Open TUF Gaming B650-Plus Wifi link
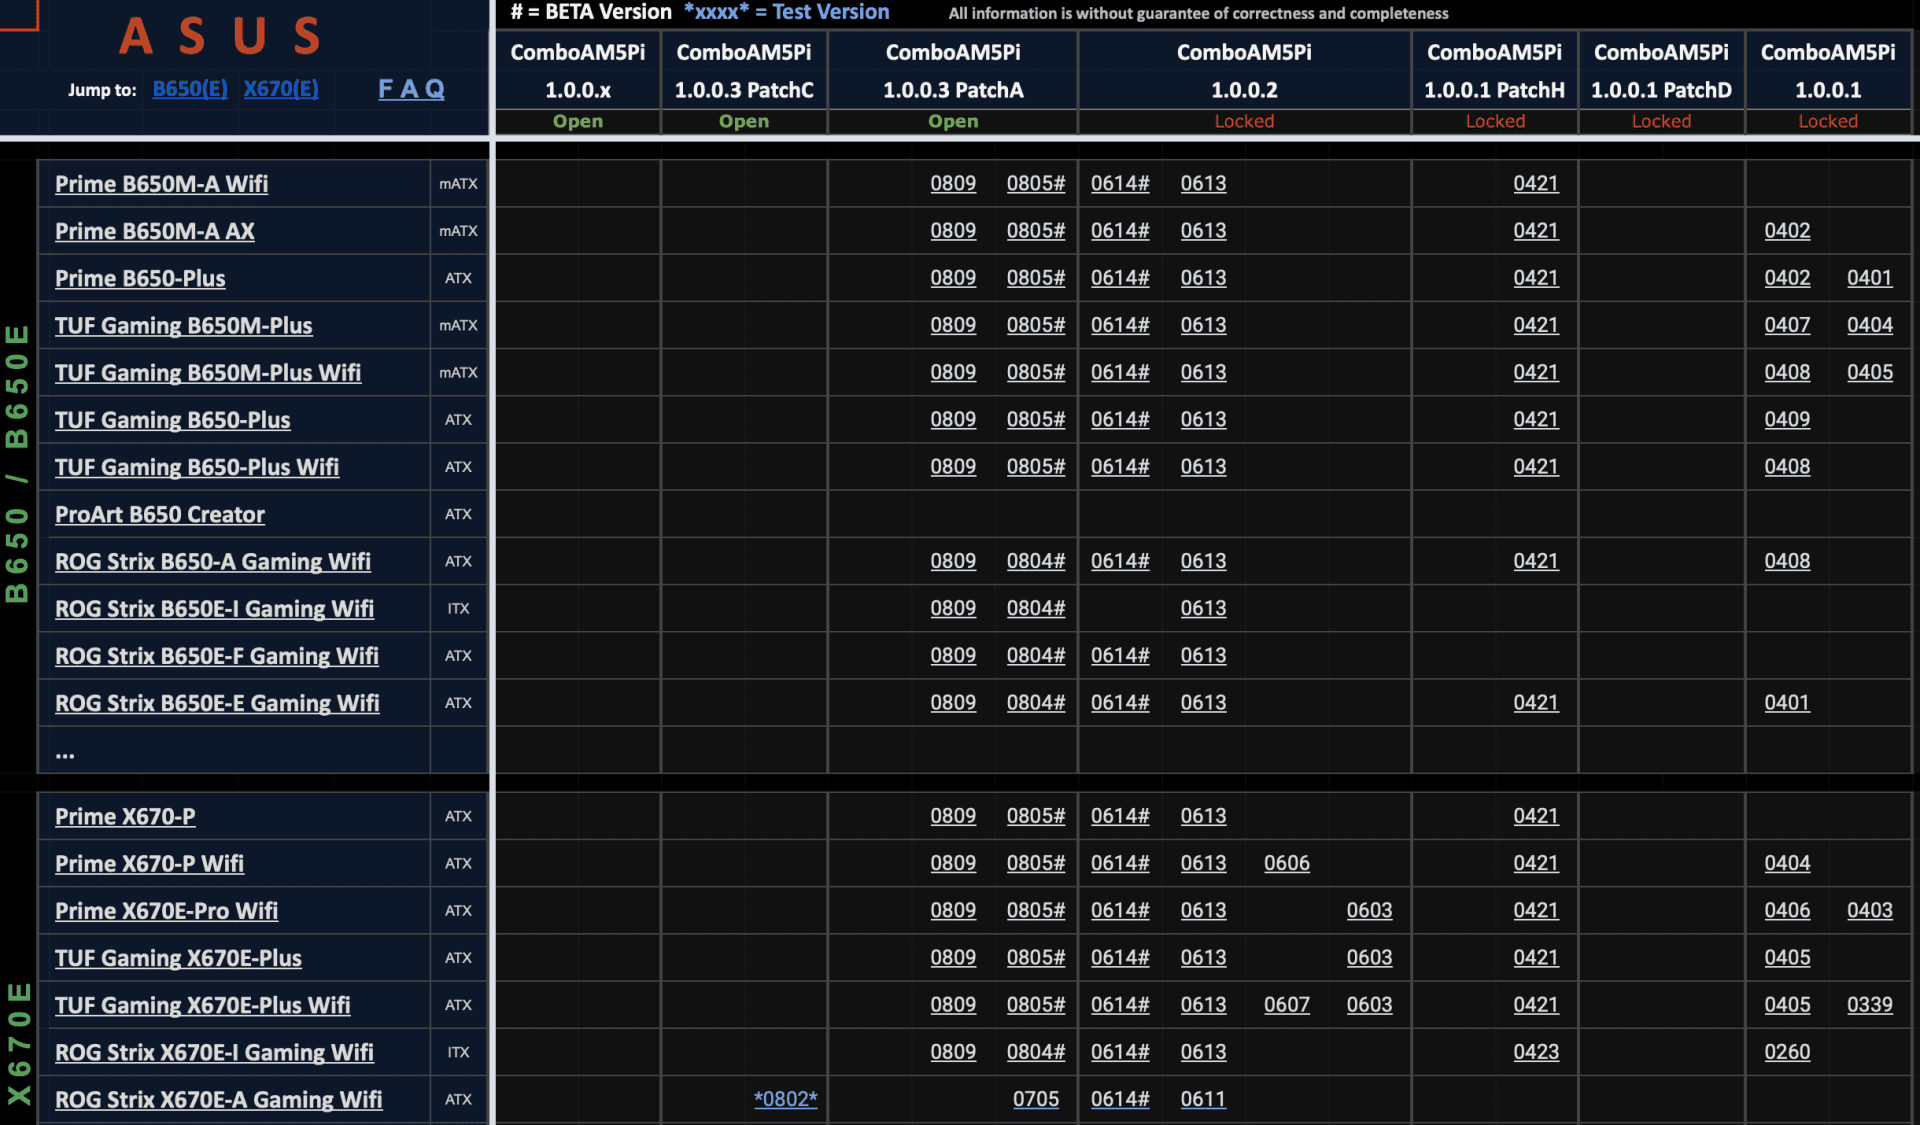Image resolution: width=1920 pixels, height=1125 pixels. pos(197,467)
